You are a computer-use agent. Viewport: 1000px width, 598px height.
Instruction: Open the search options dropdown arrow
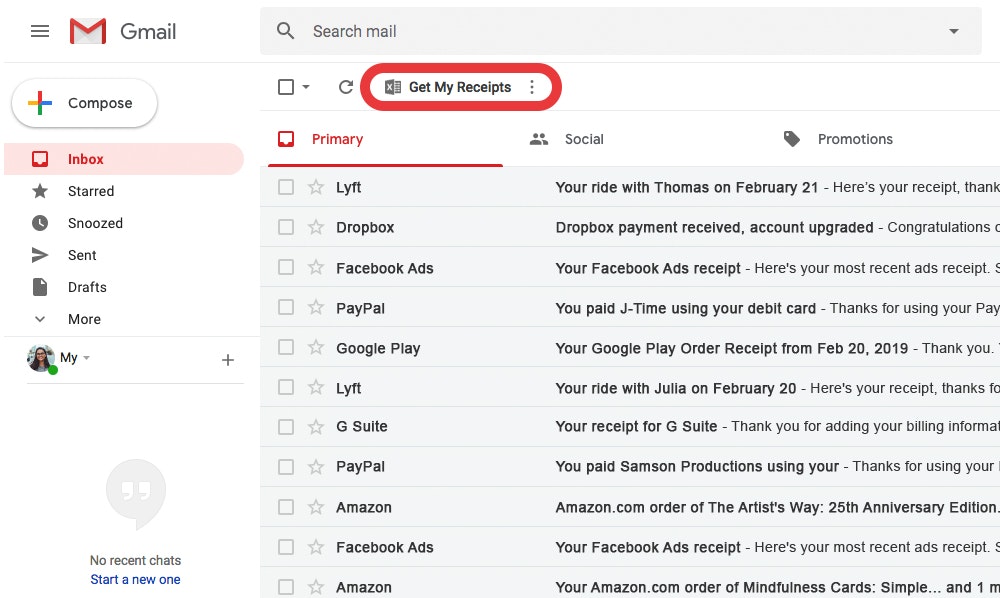[953, 31]
